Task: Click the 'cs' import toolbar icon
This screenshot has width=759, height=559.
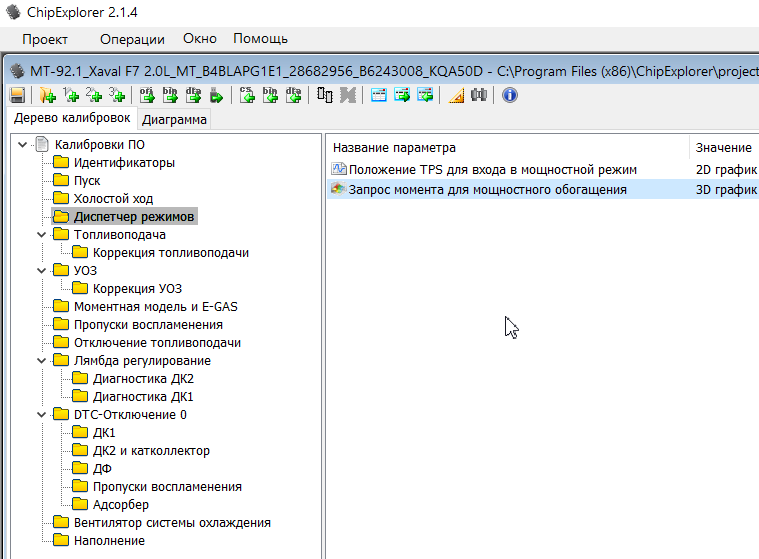Action: pos(247,95)
